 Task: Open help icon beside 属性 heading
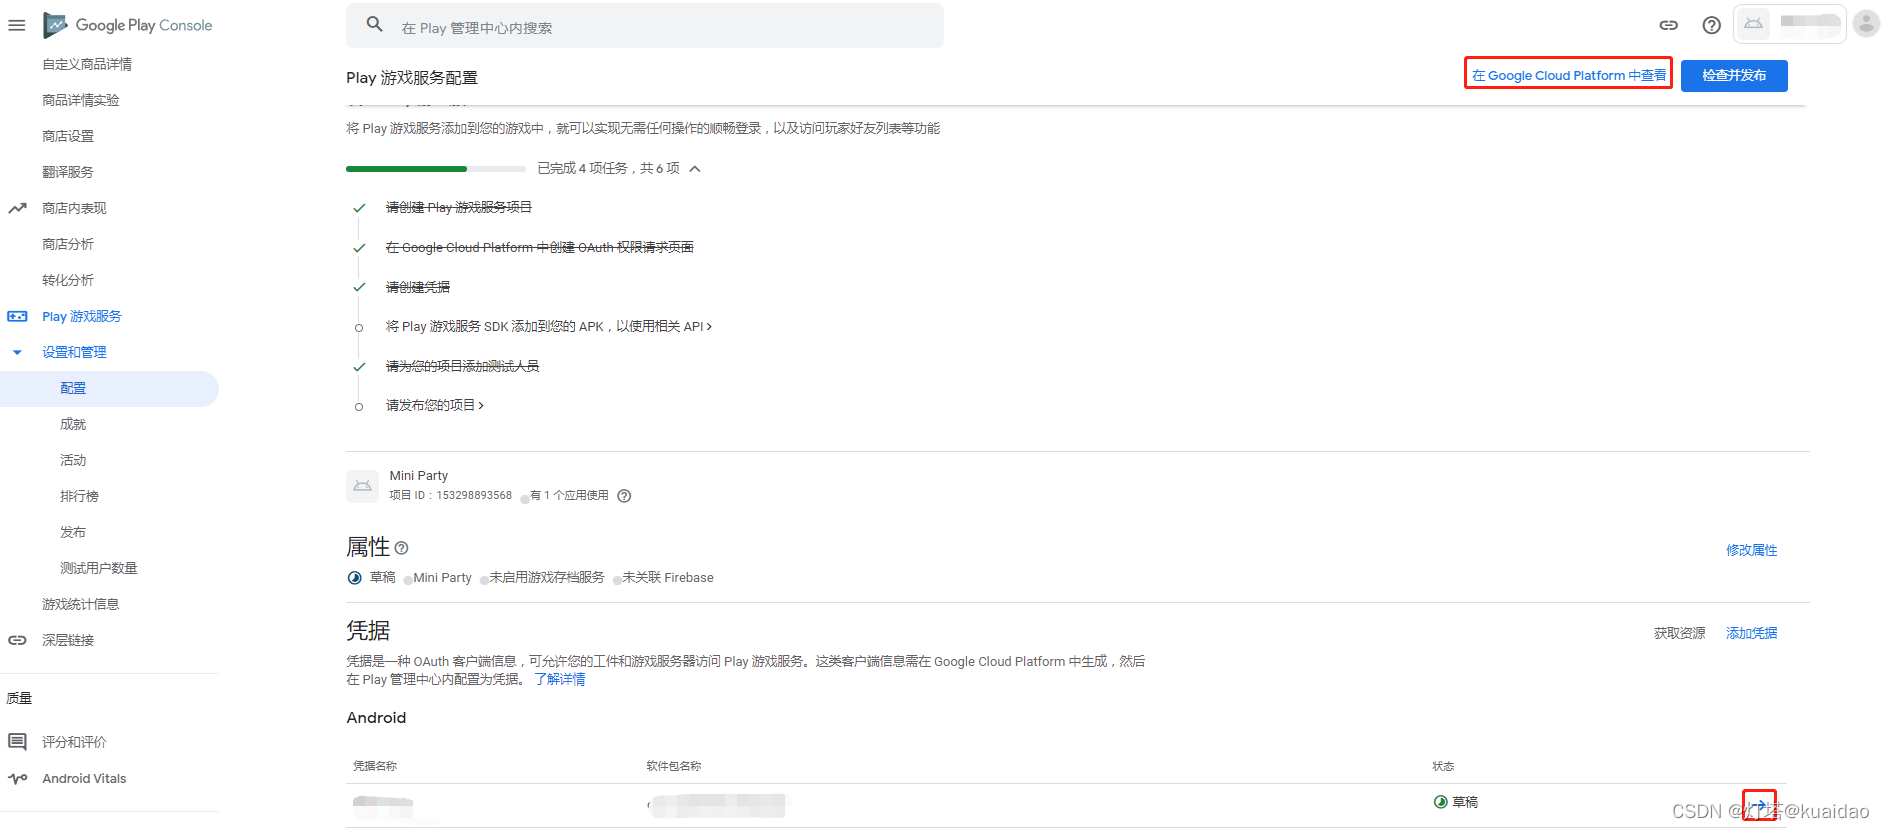click(x=401, y=548)
